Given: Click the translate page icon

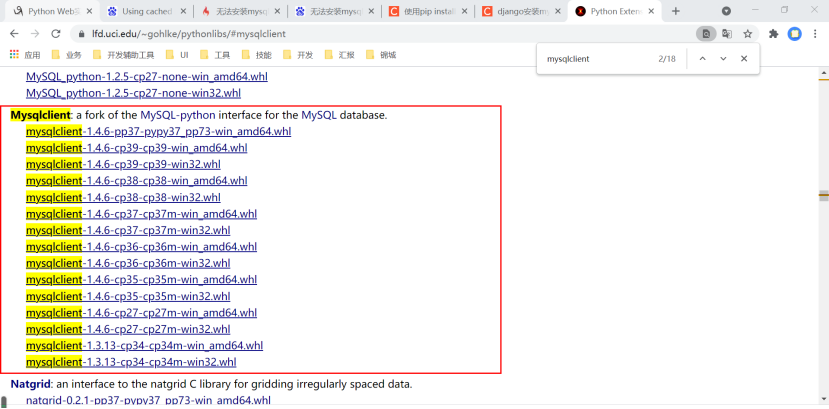Looking at the screenshot, I should pyautogui.click(x=727, y=34).
